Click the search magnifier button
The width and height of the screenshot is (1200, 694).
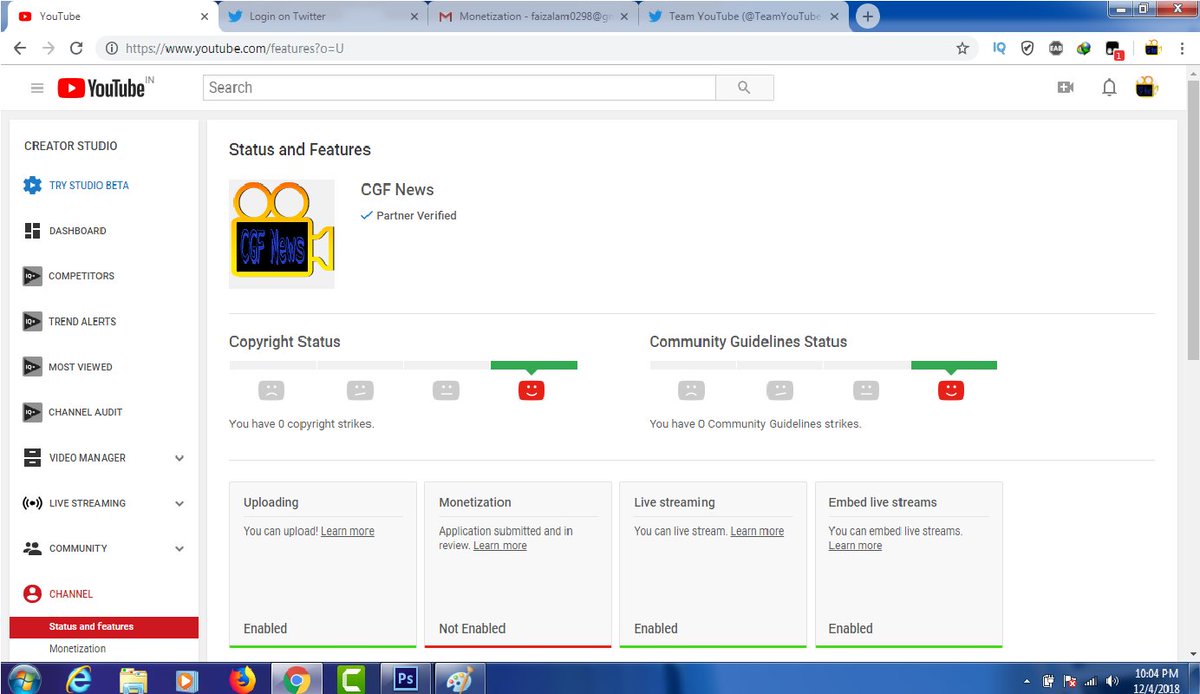tap(744, 88)
